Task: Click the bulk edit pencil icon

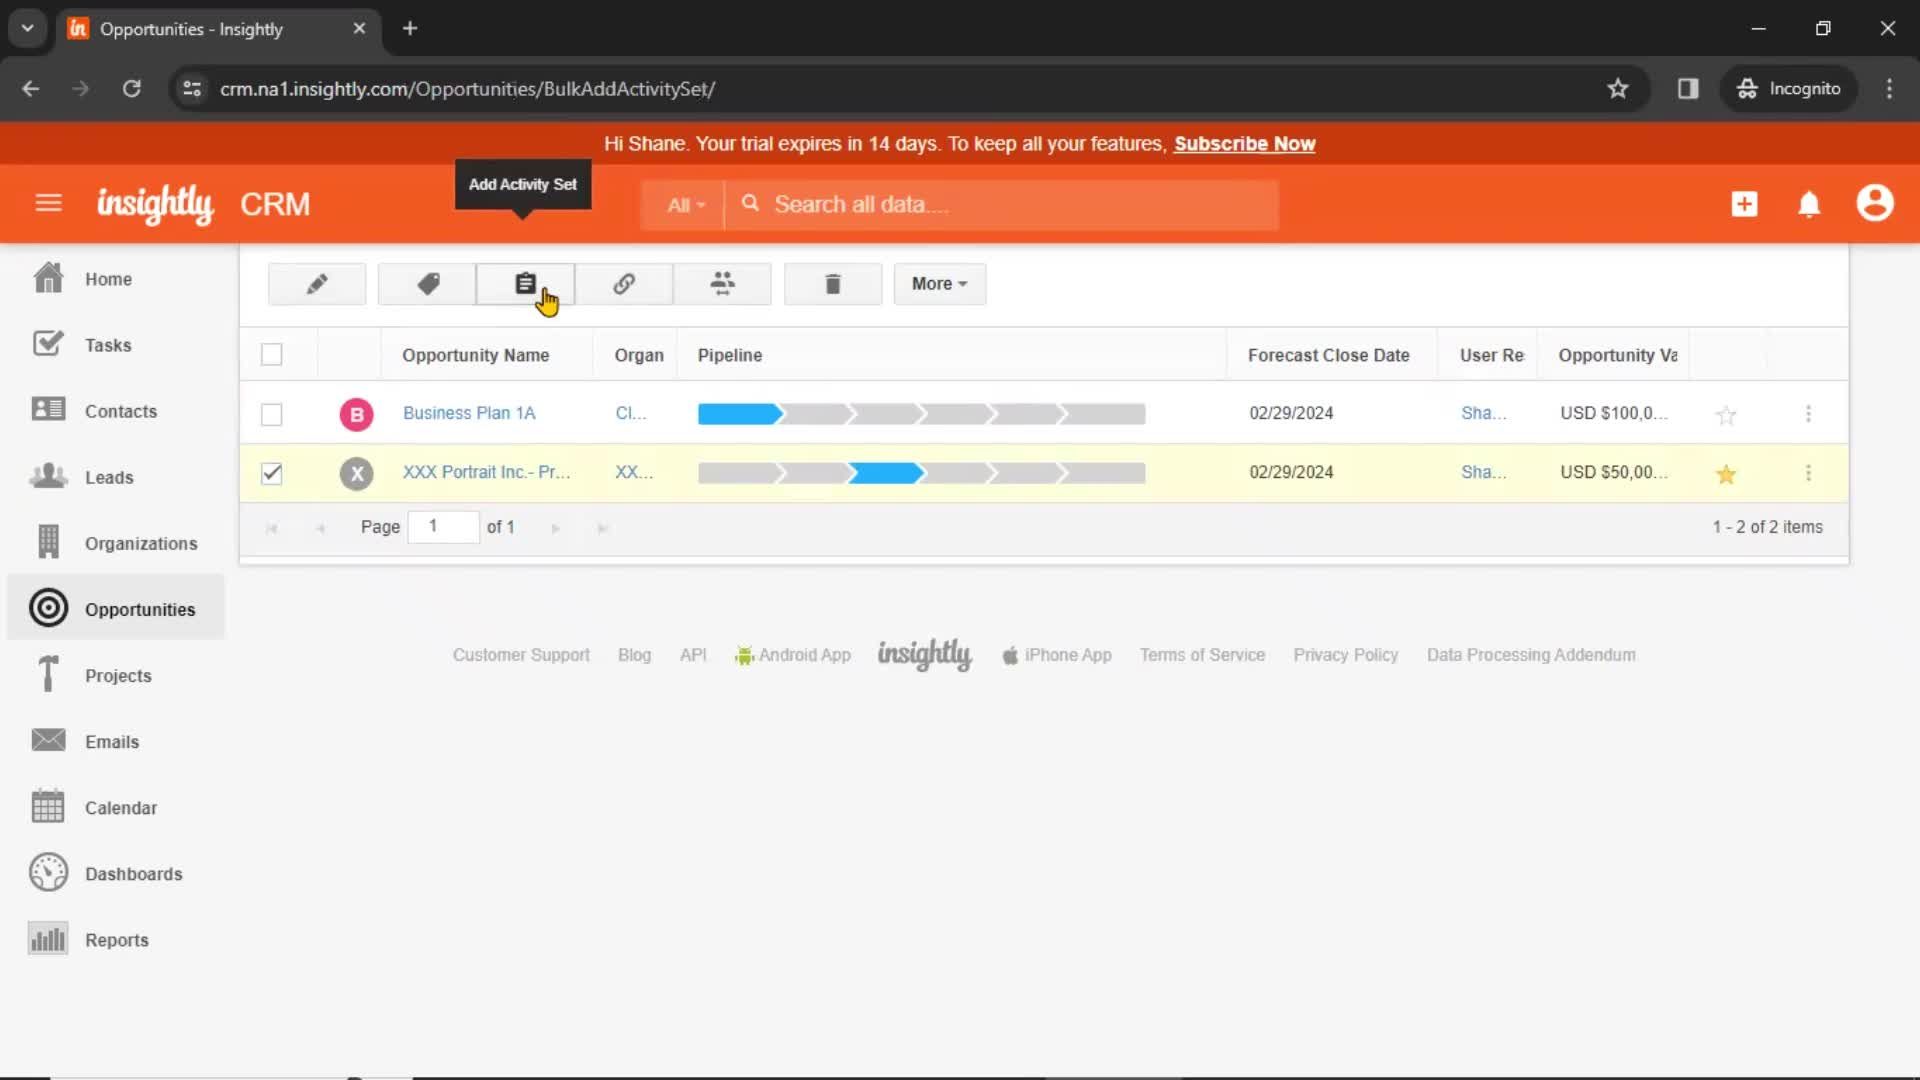Action: coord(317,284)
